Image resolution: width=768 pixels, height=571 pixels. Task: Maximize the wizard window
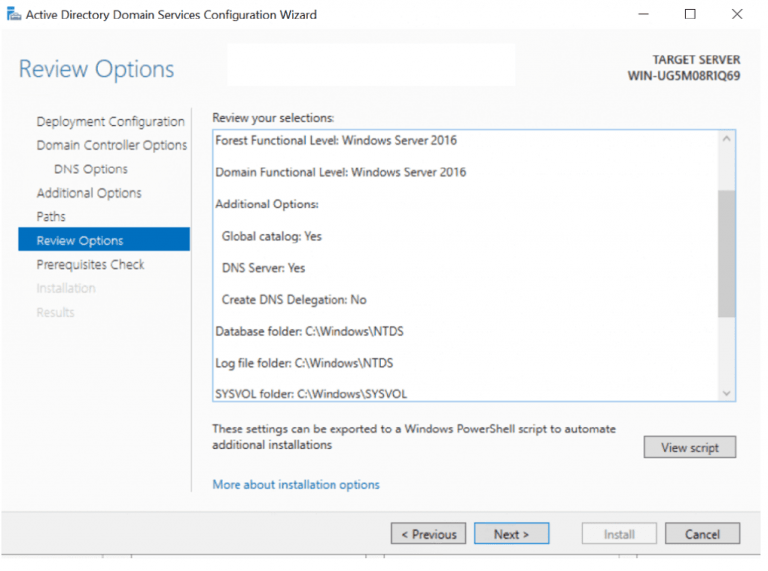pos(690,14)
